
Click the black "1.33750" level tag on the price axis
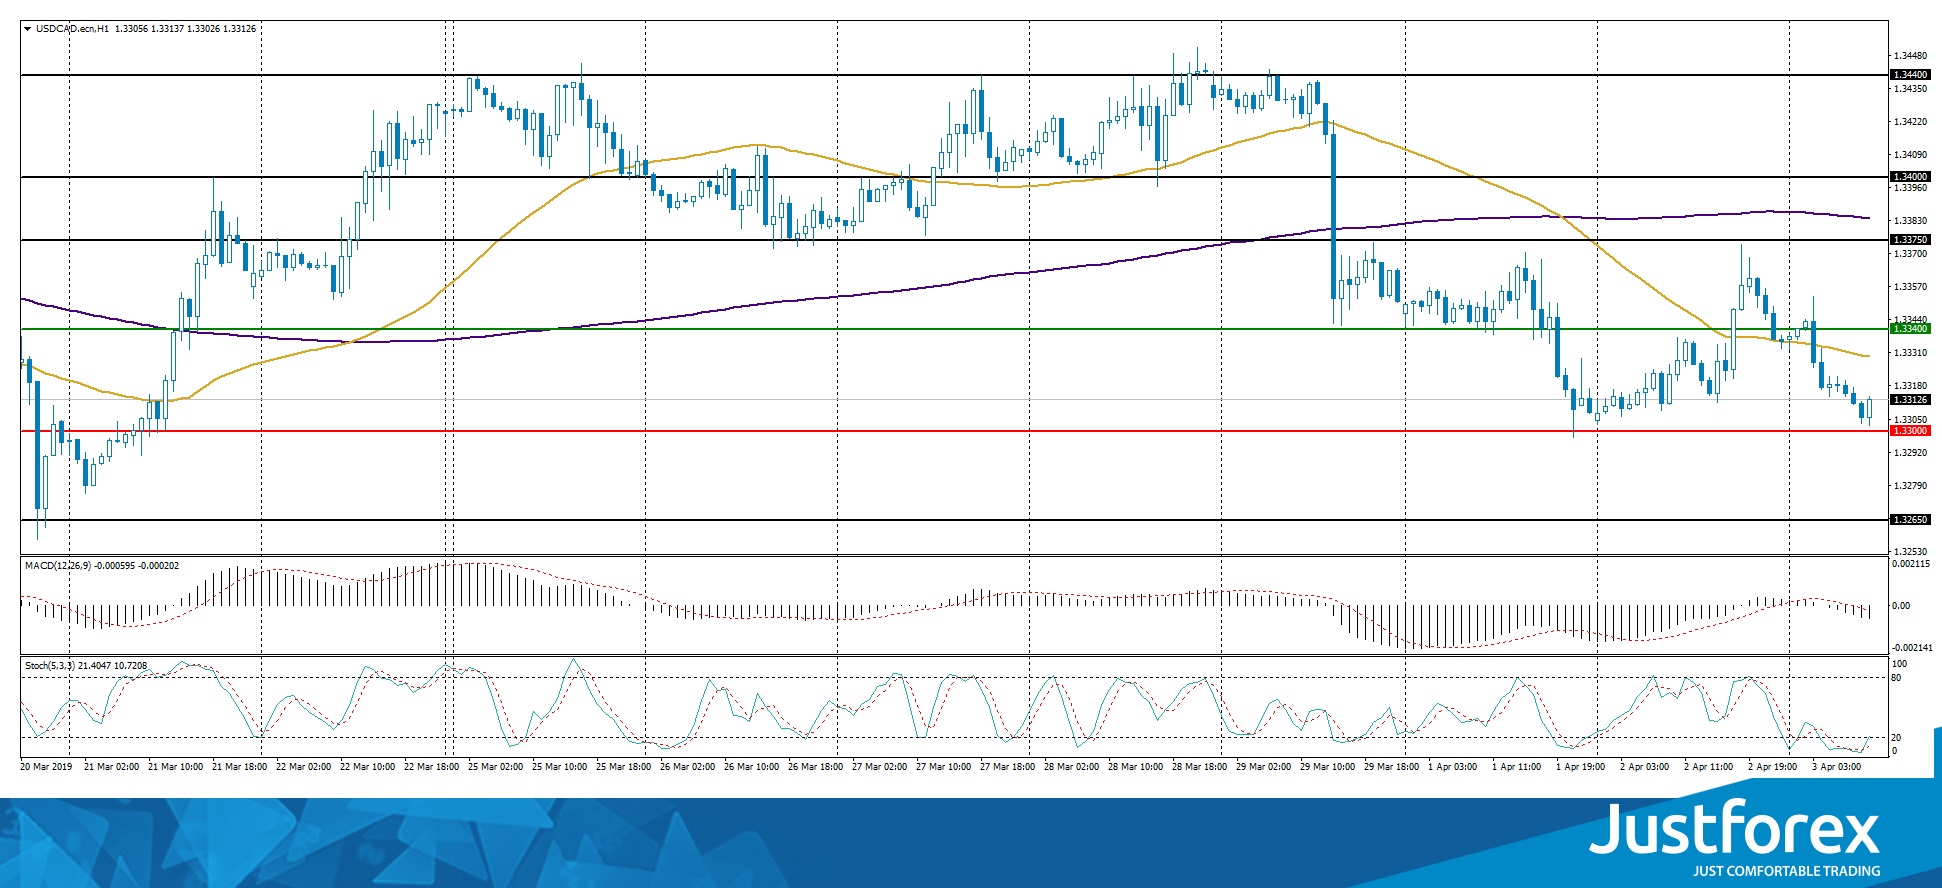[x=1910, y=240]
